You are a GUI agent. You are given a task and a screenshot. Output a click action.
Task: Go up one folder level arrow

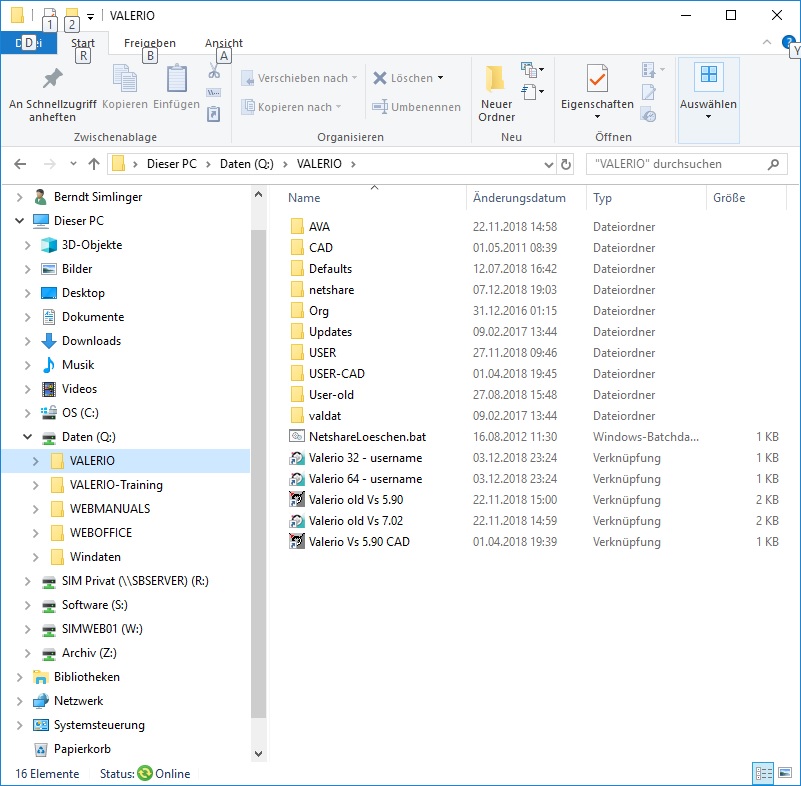(x=93, y=164)
